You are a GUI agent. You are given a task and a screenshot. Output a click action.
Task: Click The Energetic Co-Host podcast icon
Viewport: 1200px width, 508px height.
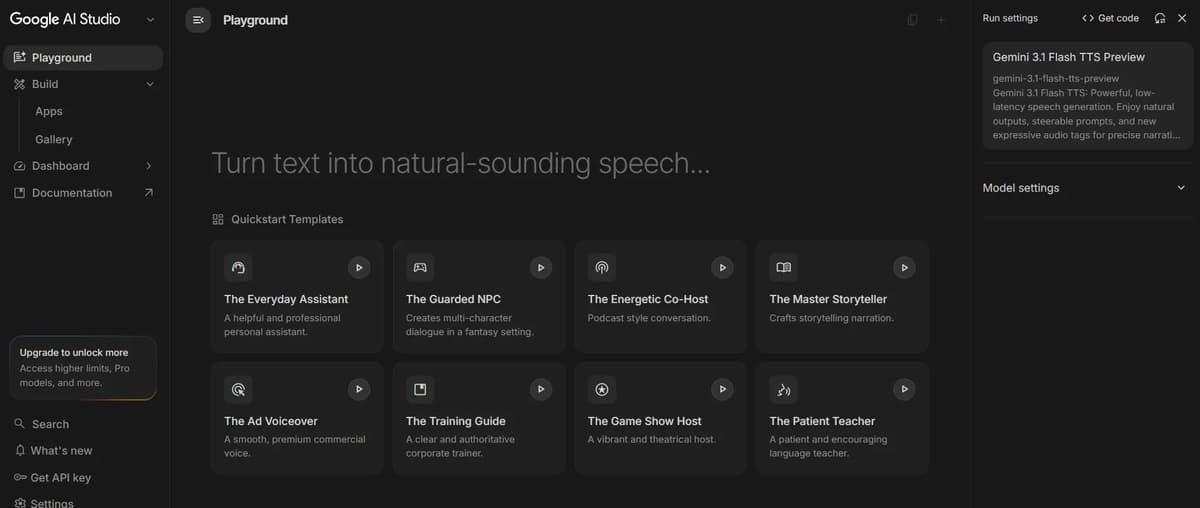[x=602, y=267]
